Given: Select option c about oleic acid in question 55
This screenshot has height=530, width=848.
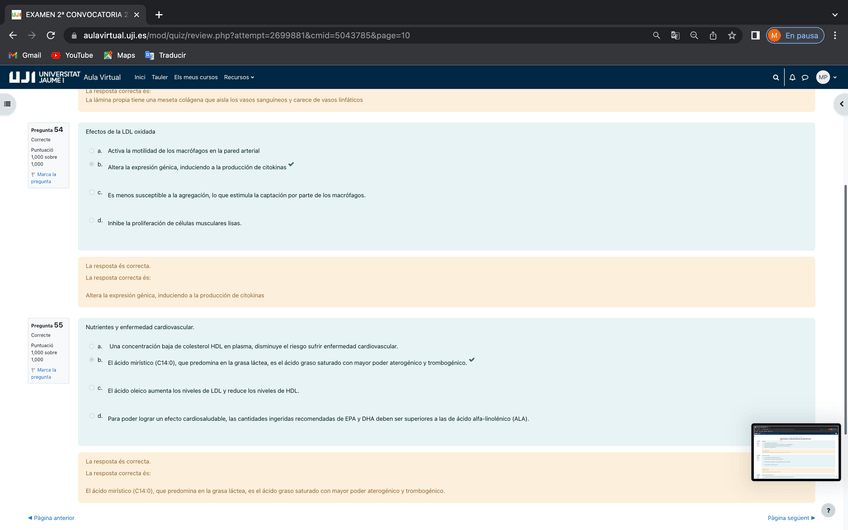Looking at the screenshot, I should (92, 388).
